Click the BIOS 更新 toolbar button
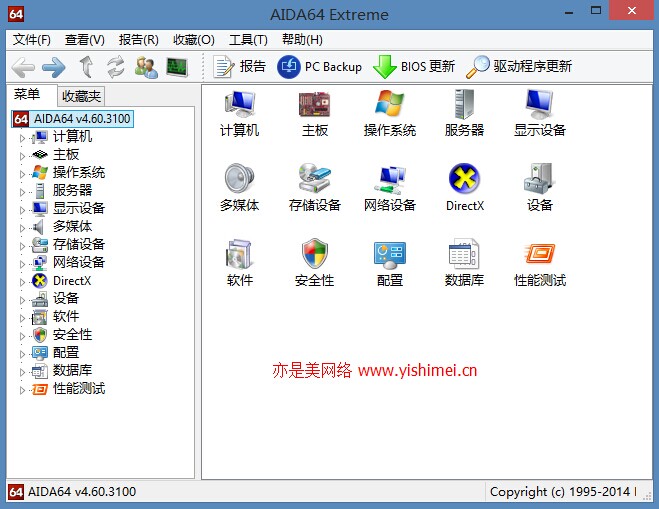 414,66
